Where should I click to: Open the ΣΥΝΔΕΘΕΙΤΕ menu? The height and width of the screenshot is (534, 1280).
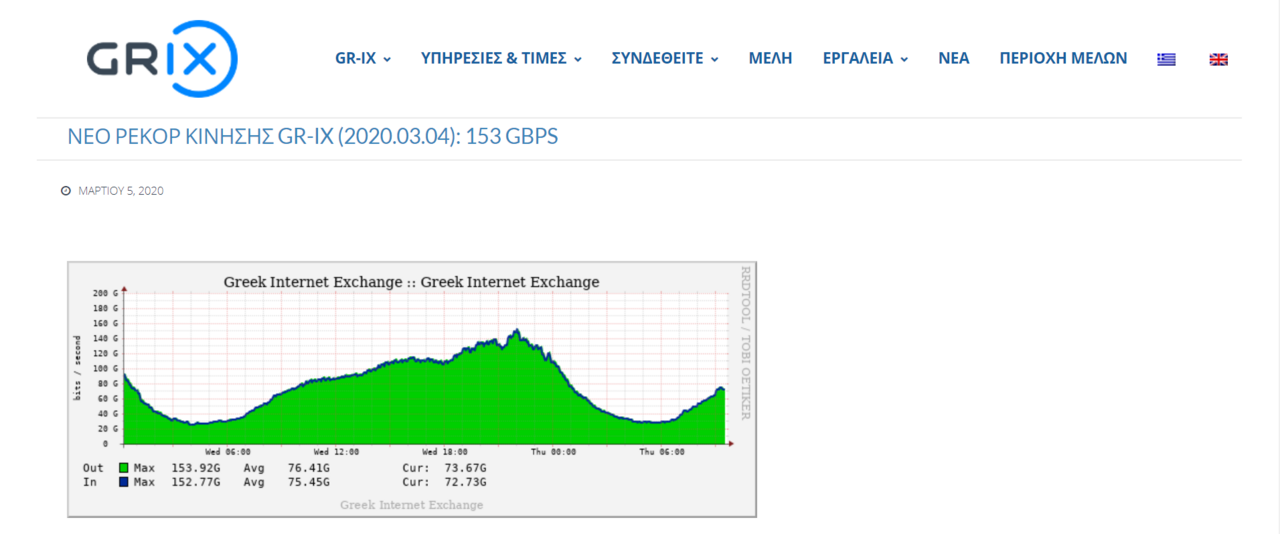(x=658, y=58)
